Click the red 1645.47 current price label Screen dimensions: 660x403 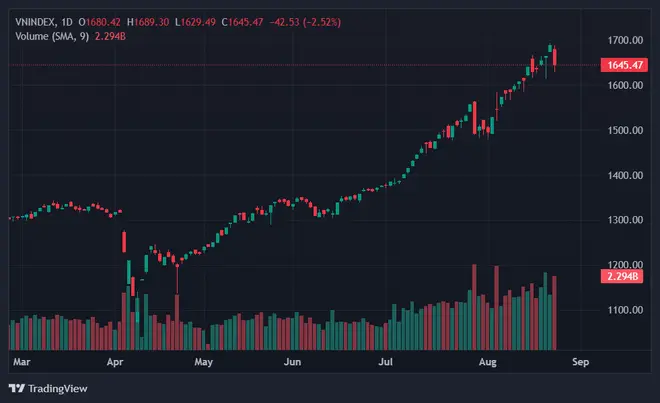(623, 65)
